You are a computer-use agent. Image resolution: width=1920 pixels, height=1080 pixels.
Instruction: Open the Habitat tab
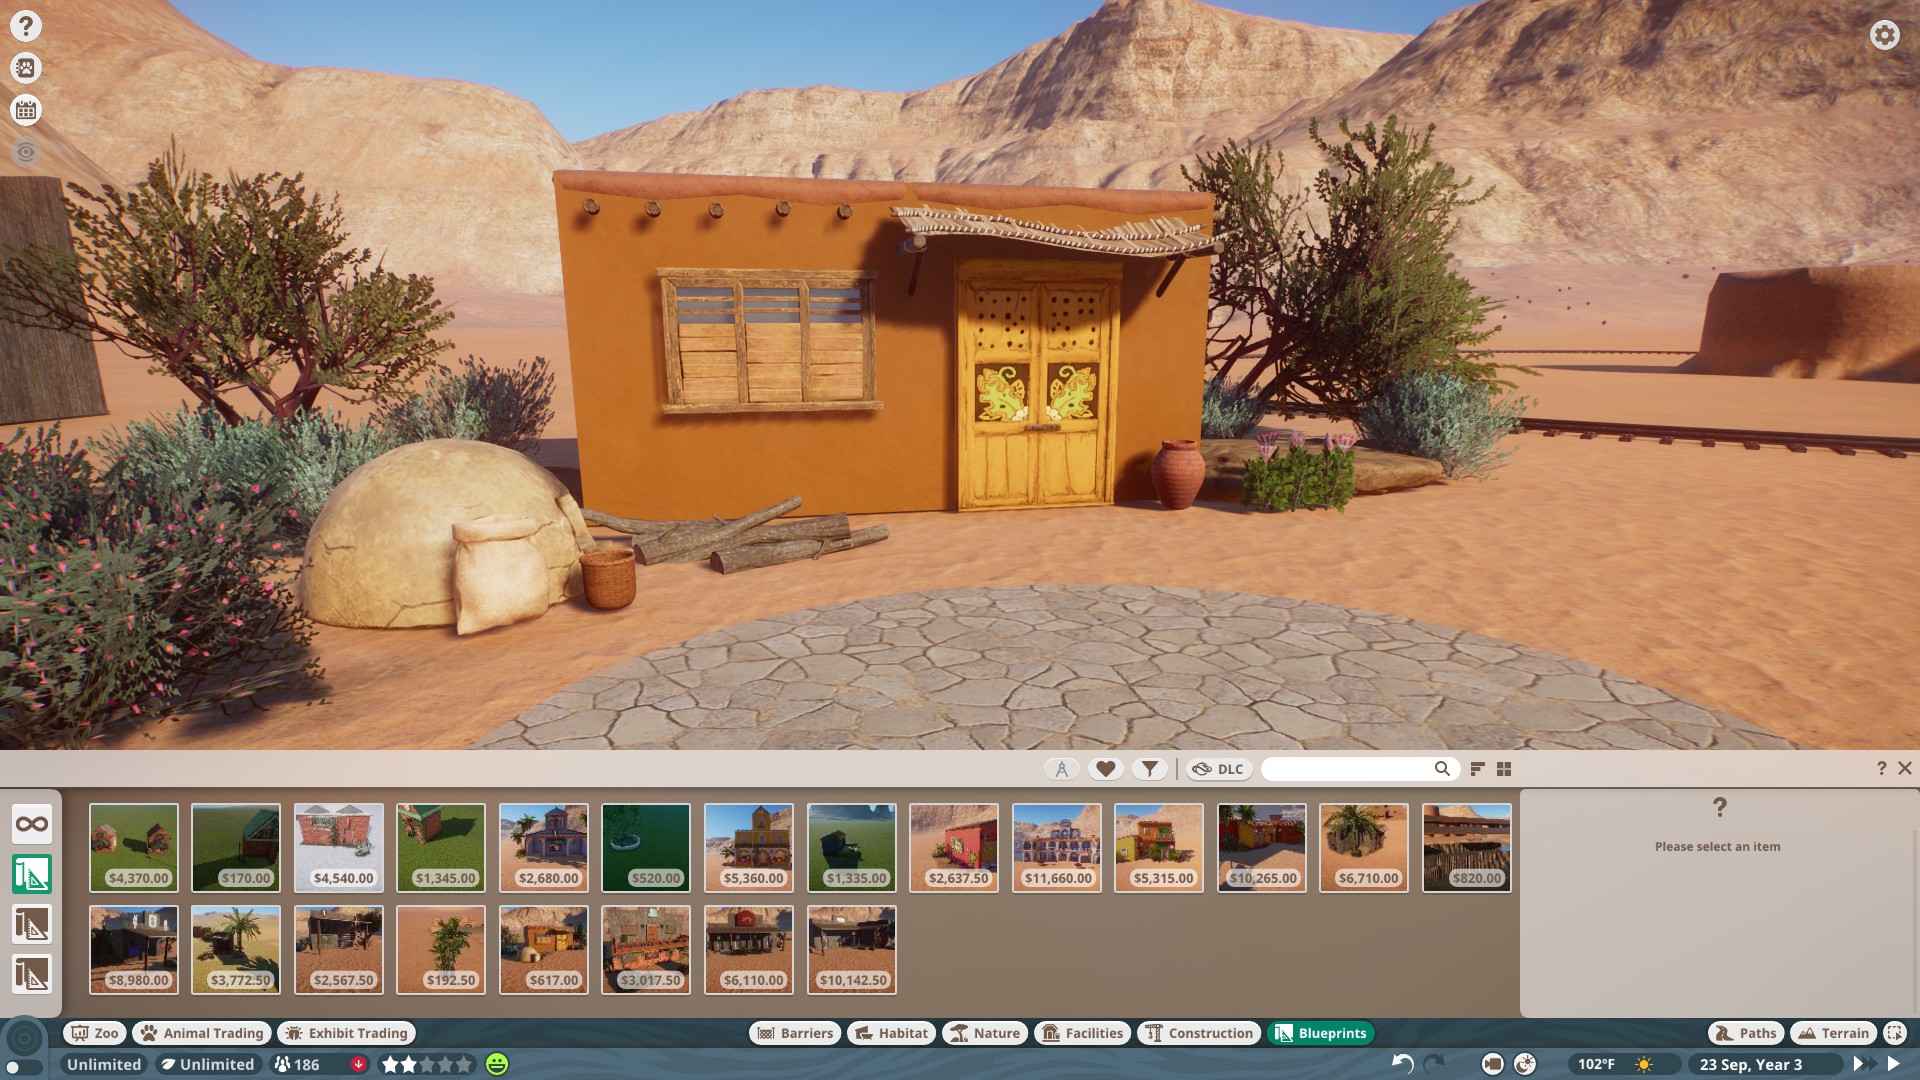point(892,1033)
